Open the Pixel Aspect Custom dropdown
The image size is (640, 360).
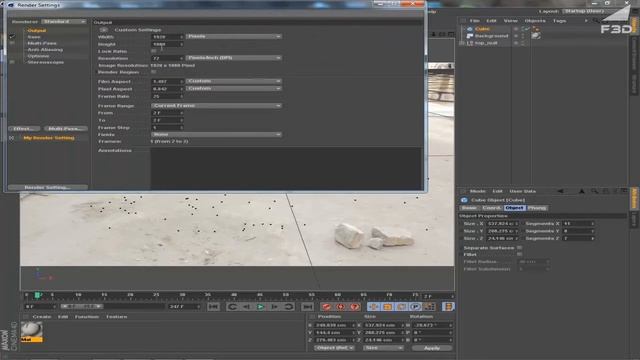233,88
